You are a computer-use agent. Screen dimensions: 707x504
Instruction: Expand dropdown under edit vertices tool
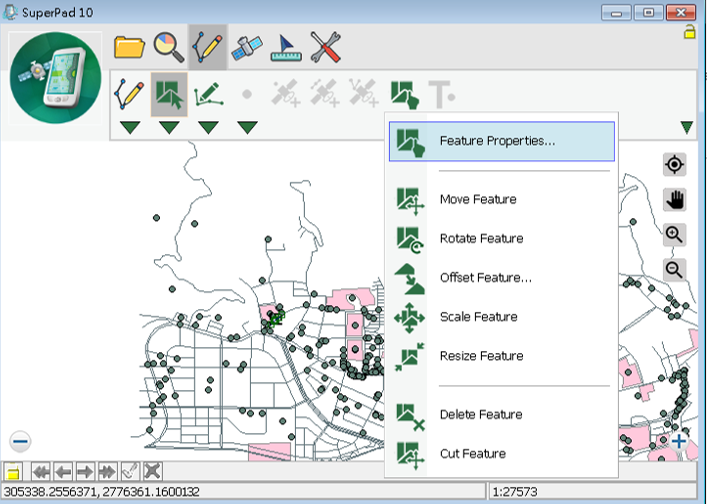[x=208, y=128]
